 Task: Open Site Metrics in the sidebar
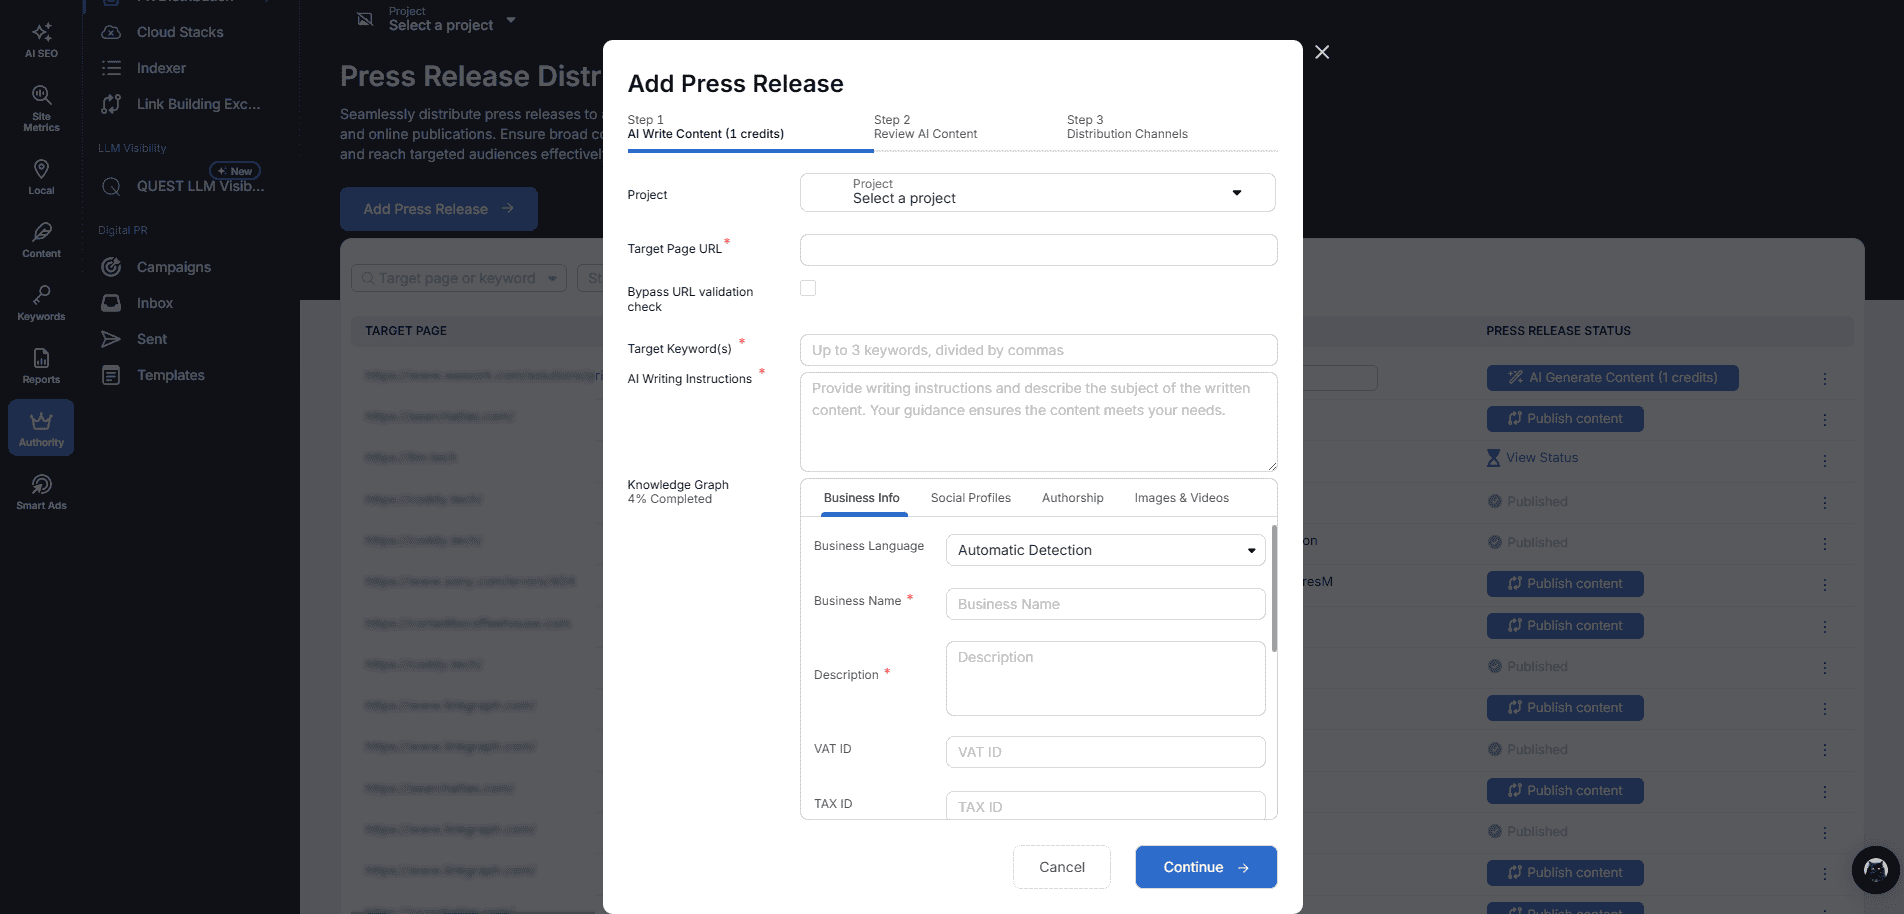point(41,108)
